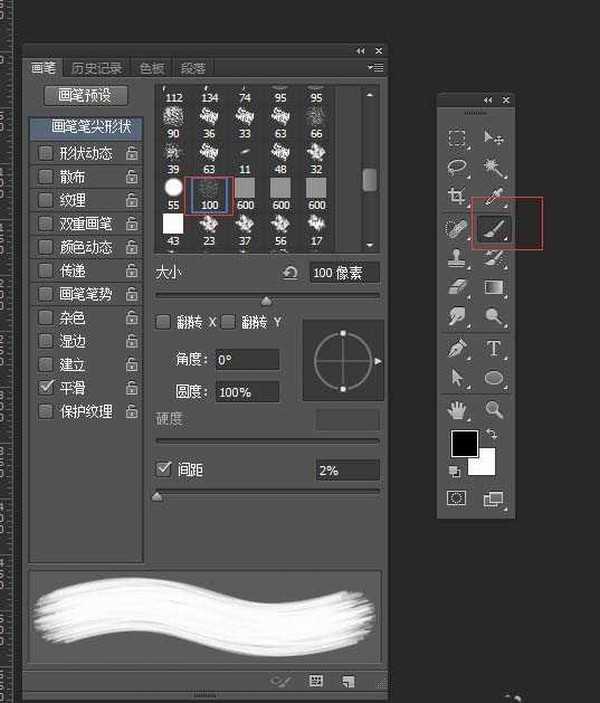Choose the Eraser tool

point(458,288)
